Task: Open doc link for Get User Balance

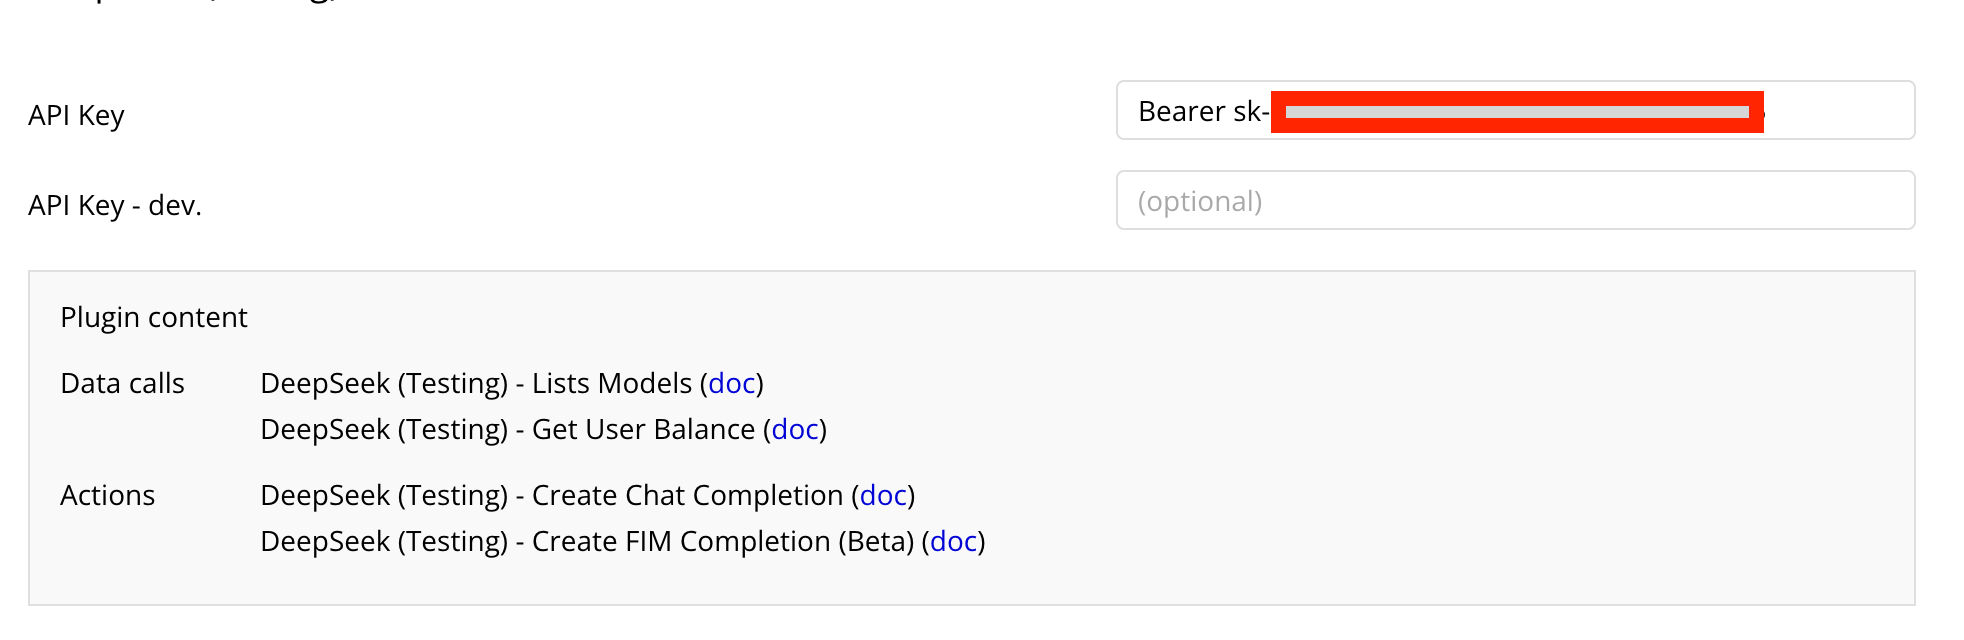Action: pos(795,430)
